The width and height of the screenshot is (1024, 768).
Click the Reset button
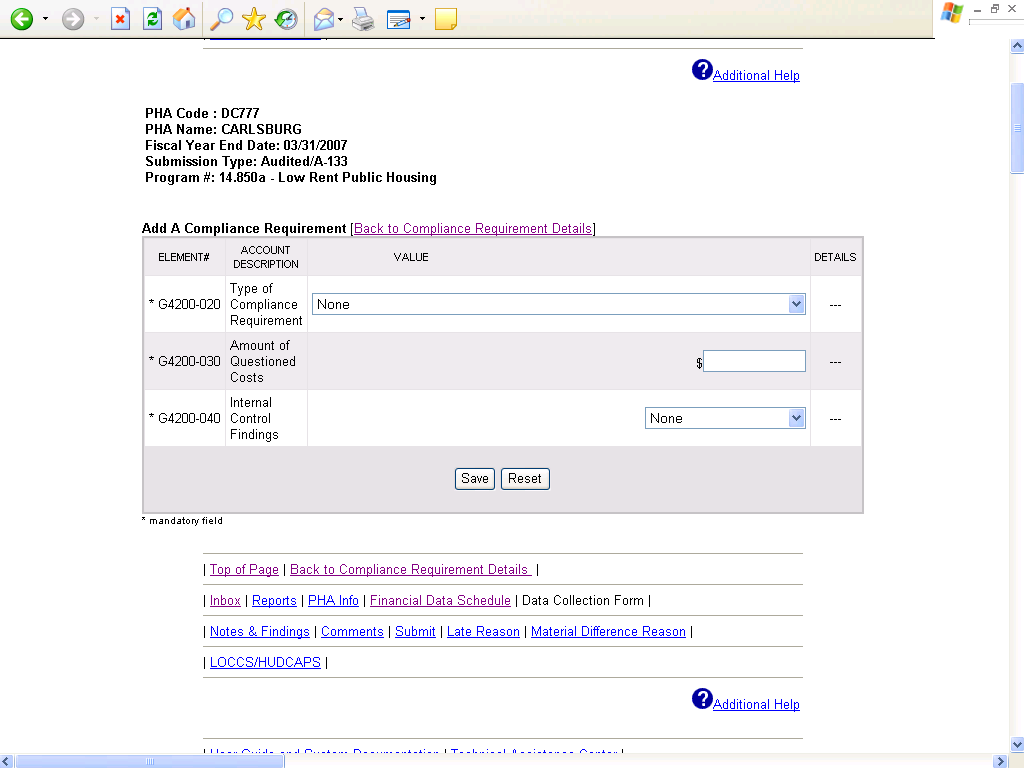pyautogui.click(x=525, y=479)
